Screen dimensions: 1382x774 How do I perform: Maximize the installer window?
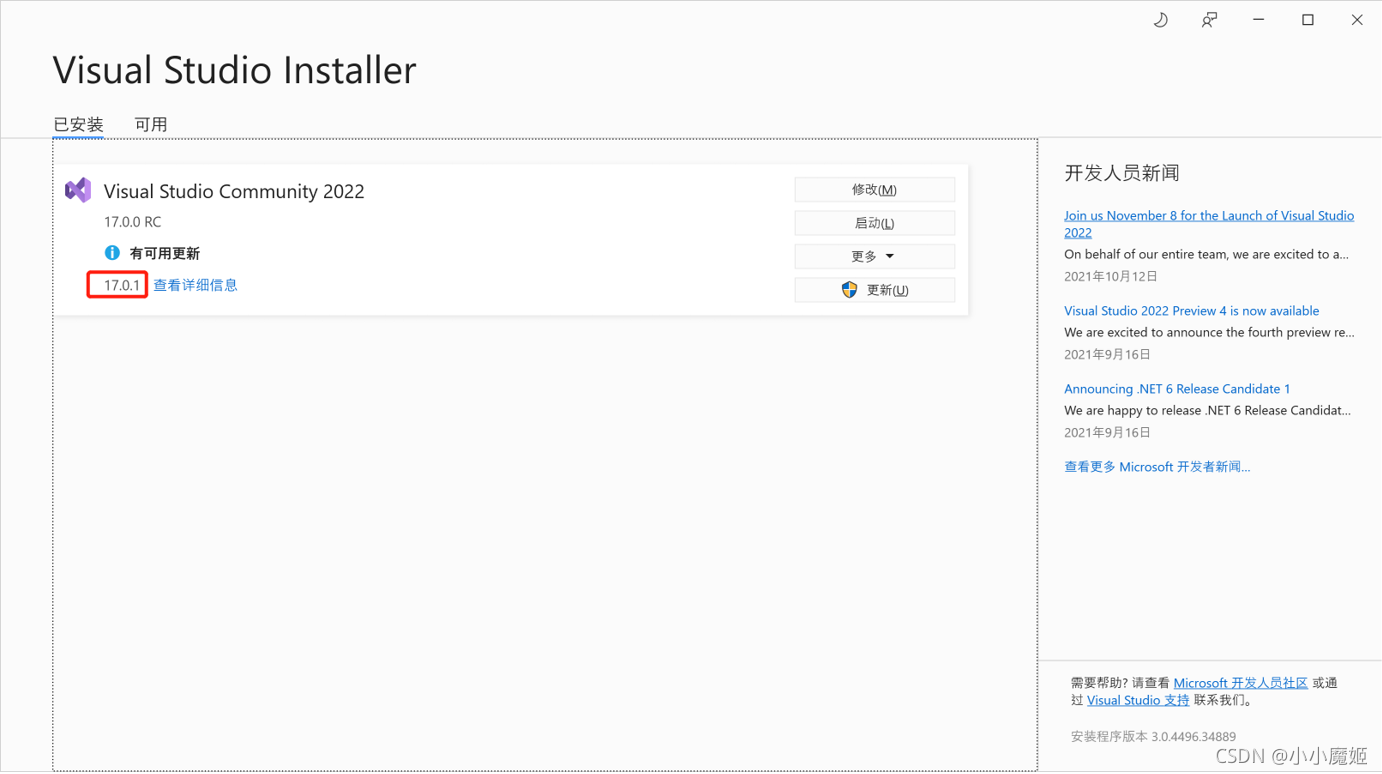(1307, 20)
